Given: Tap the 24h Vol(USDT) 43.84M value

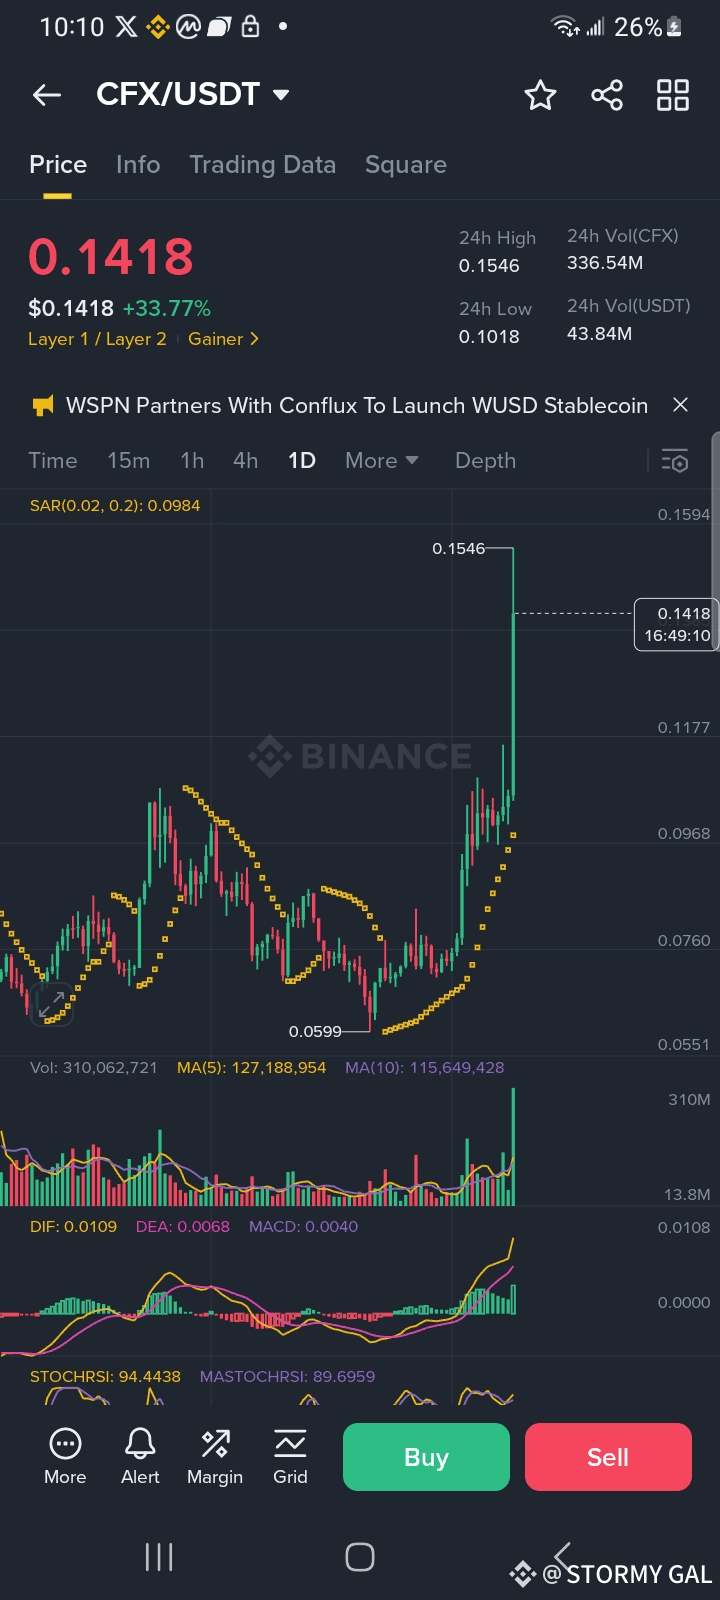Looking at the screenshot, I should (599, 334).
